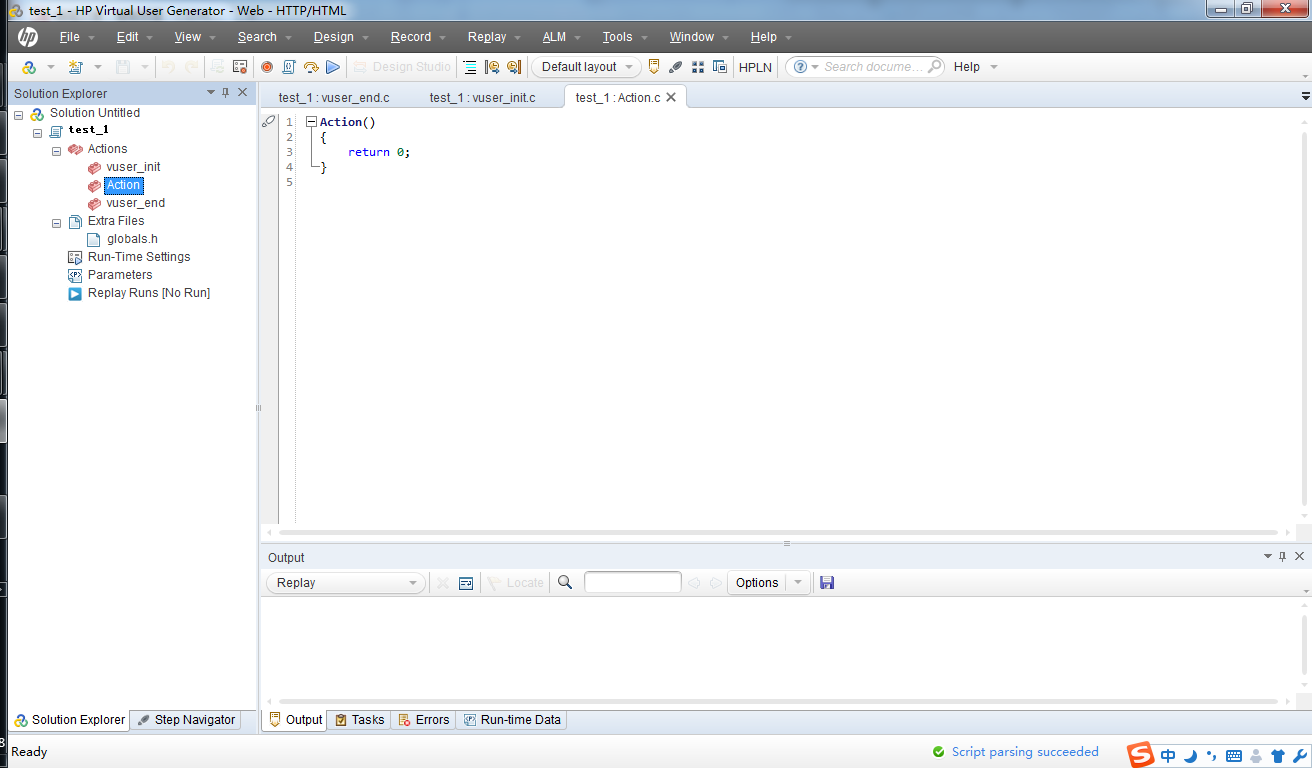Switch to the test_1 : vuser_init.c tab
Screen dimensions: 1312x768
482,97
